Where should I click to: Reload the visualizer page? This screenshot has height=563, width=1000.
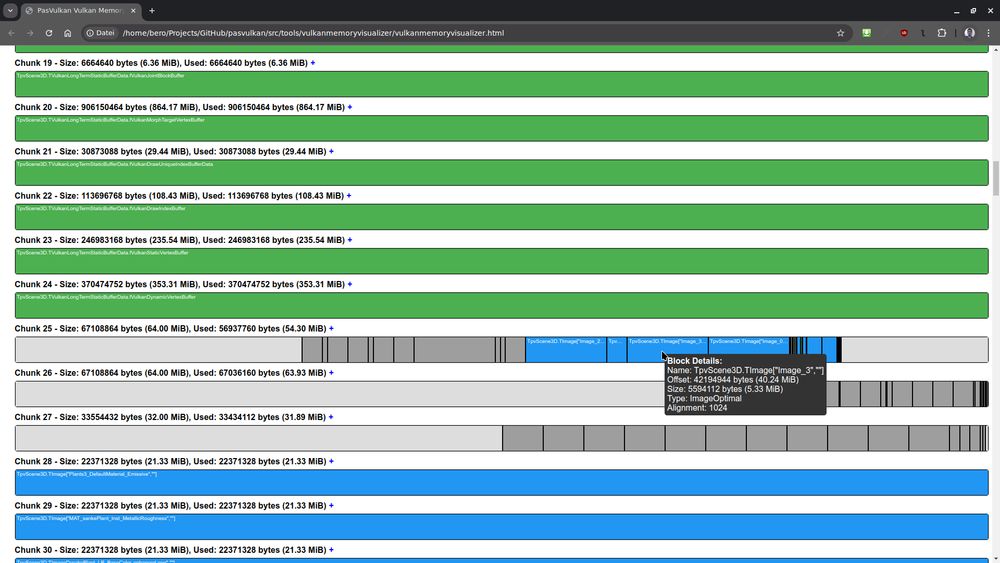48,33
